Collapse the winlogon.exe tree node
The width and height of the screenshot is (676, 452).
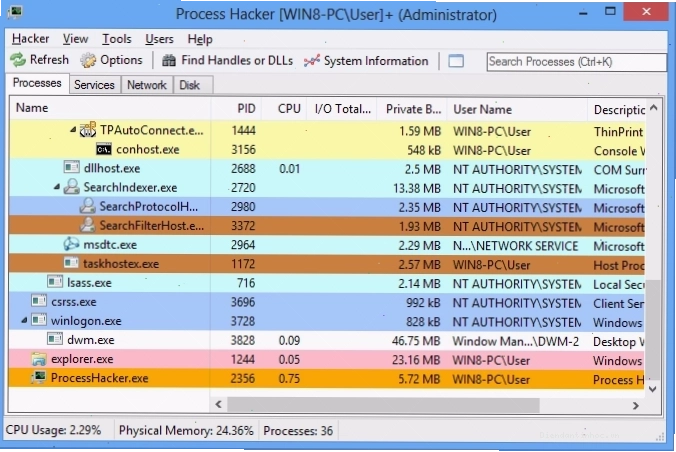click(x=24, y=320)
